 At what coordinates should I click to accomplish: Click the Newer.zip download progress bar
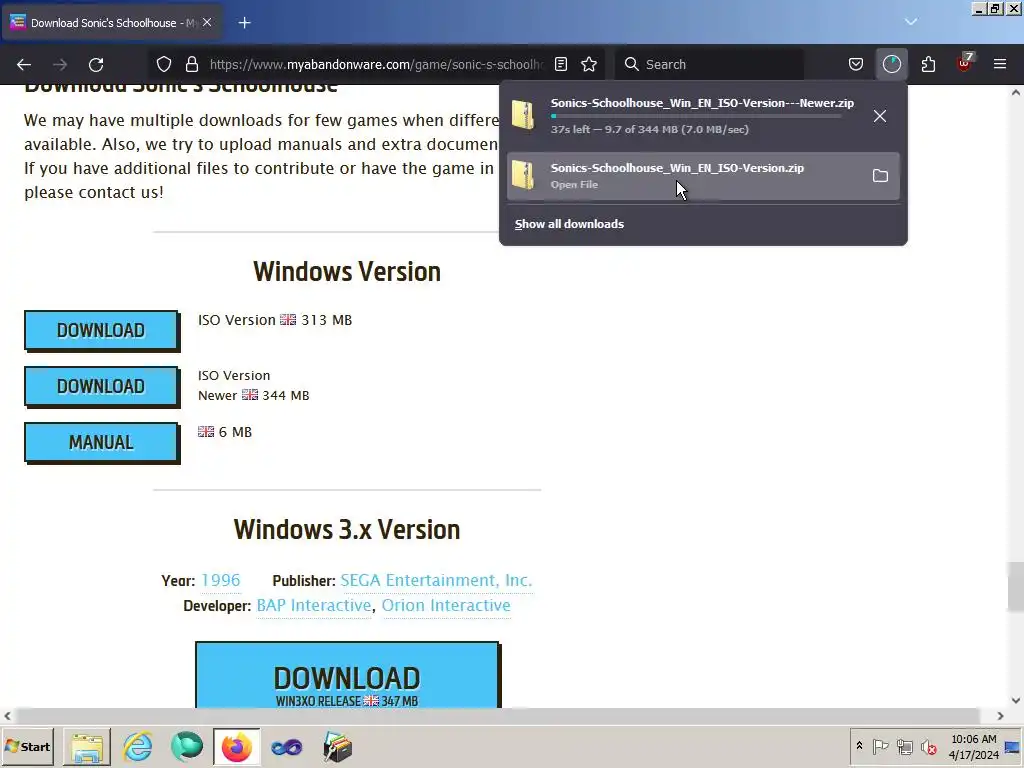[696, 116]
